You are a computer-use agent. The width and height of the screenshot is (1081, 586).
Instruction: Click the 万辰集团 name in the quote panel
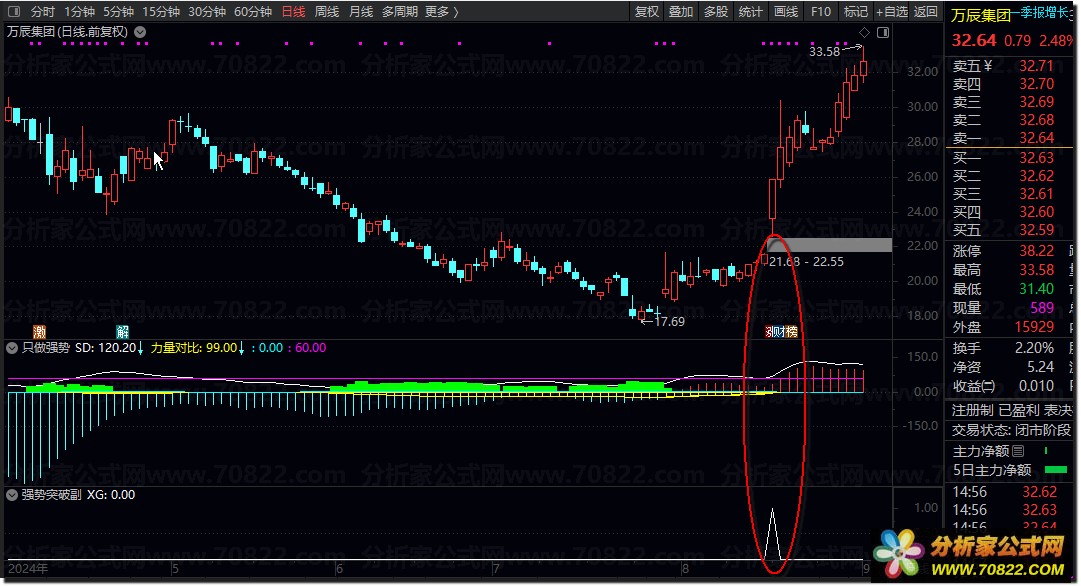pos(981,16)
